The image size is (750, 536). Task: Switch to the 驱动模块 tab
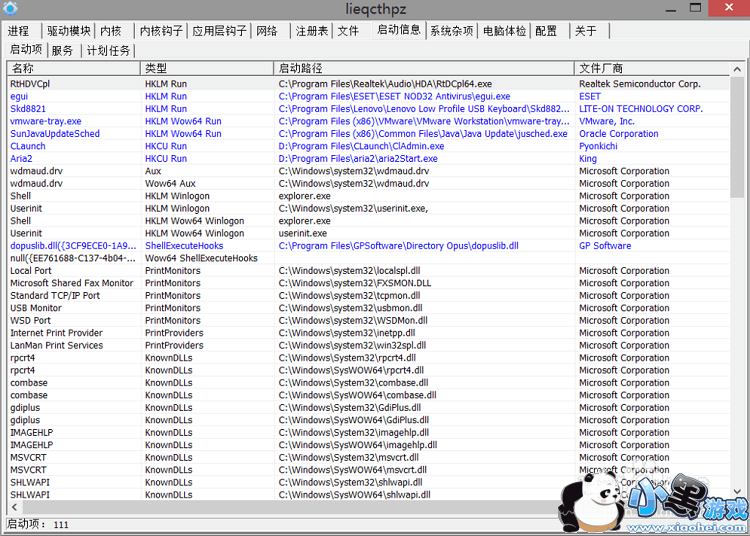pyautogui.click(x=68, y=31)
